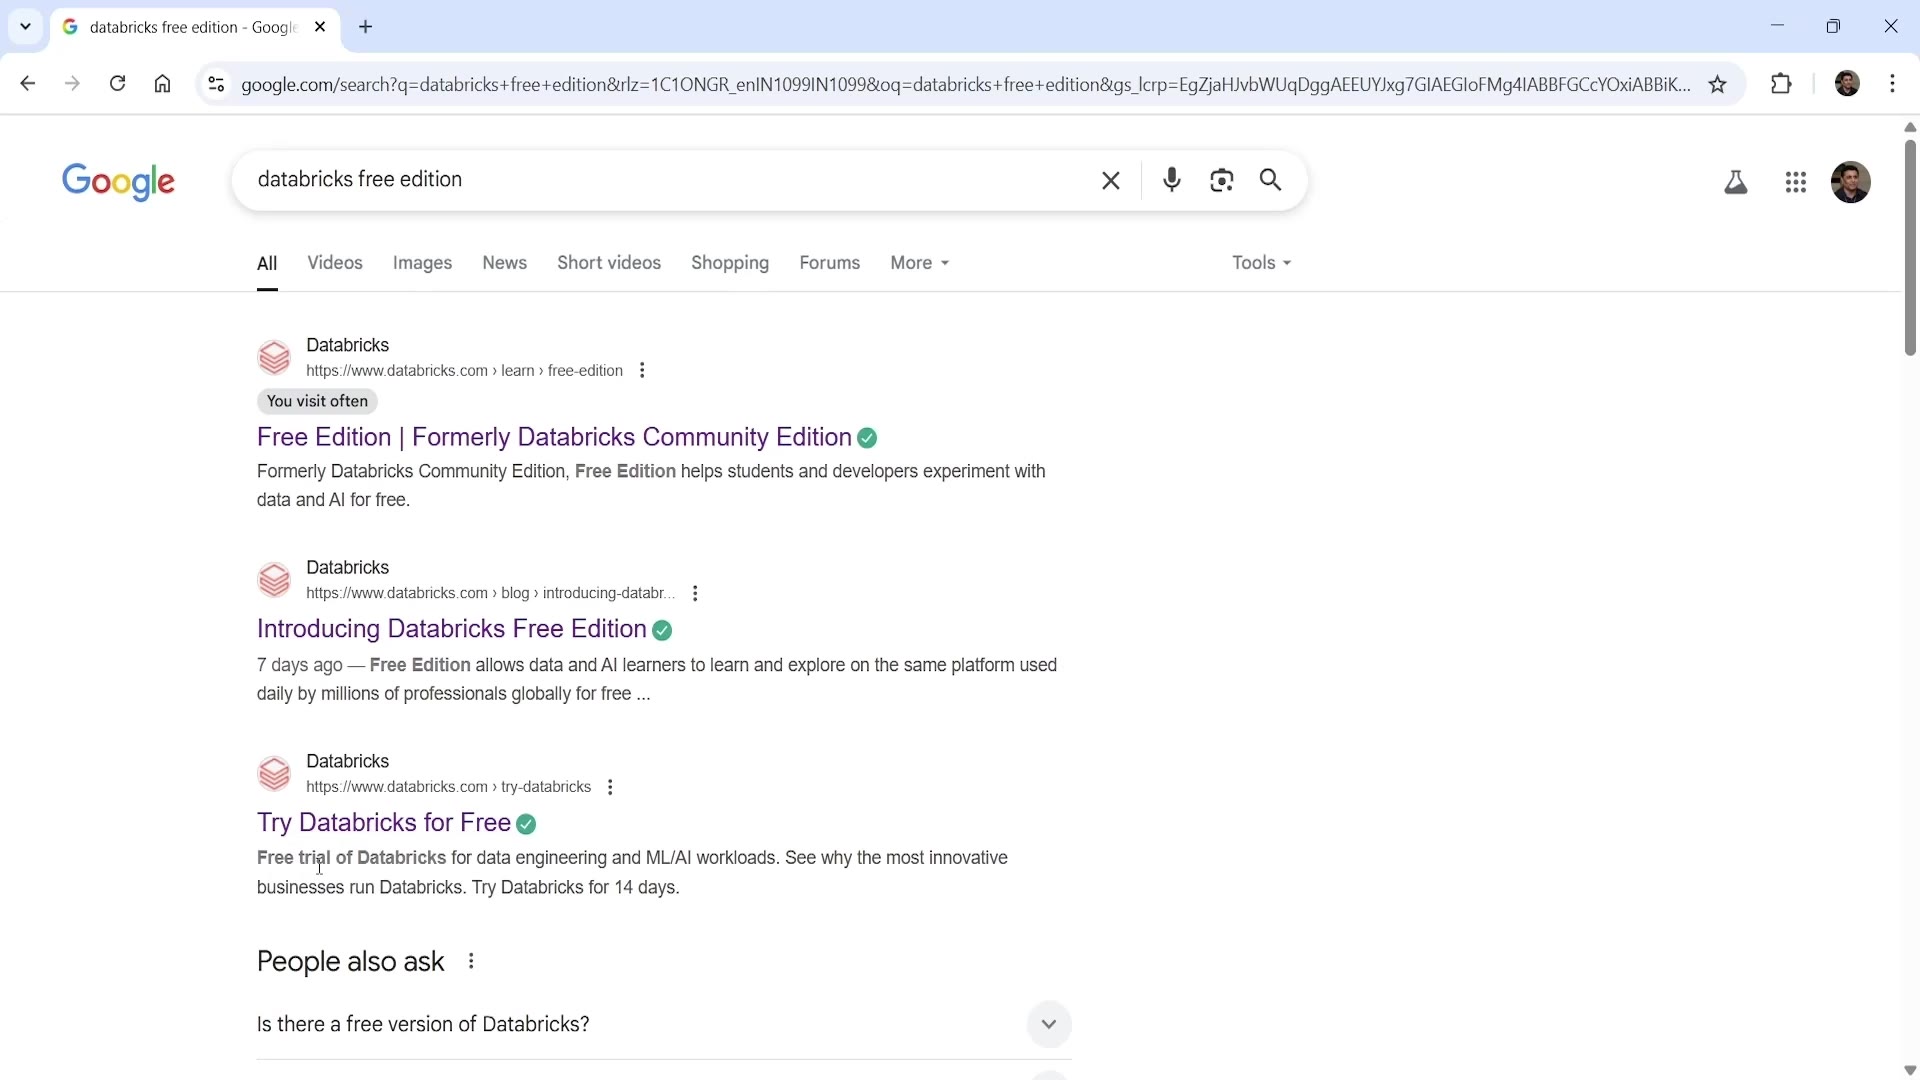Click verified checkmark beside Introducing Databricks title
The image size is (1920, 1080).
pos(663,632)
